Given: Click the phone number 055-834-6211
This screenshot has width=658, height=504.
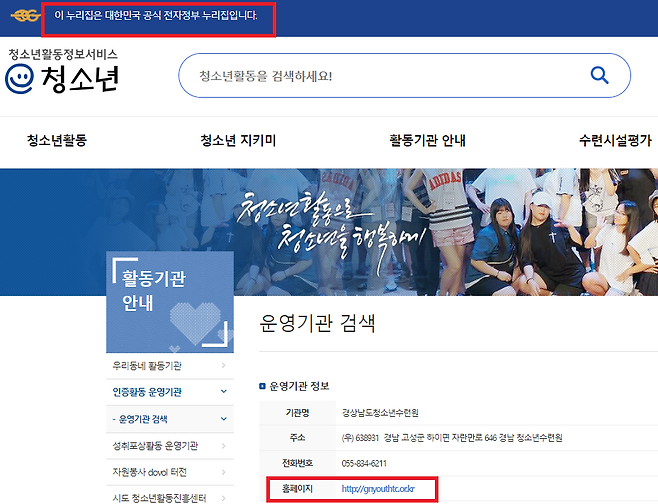Looking at the screenshot, I should coord(364,463).
